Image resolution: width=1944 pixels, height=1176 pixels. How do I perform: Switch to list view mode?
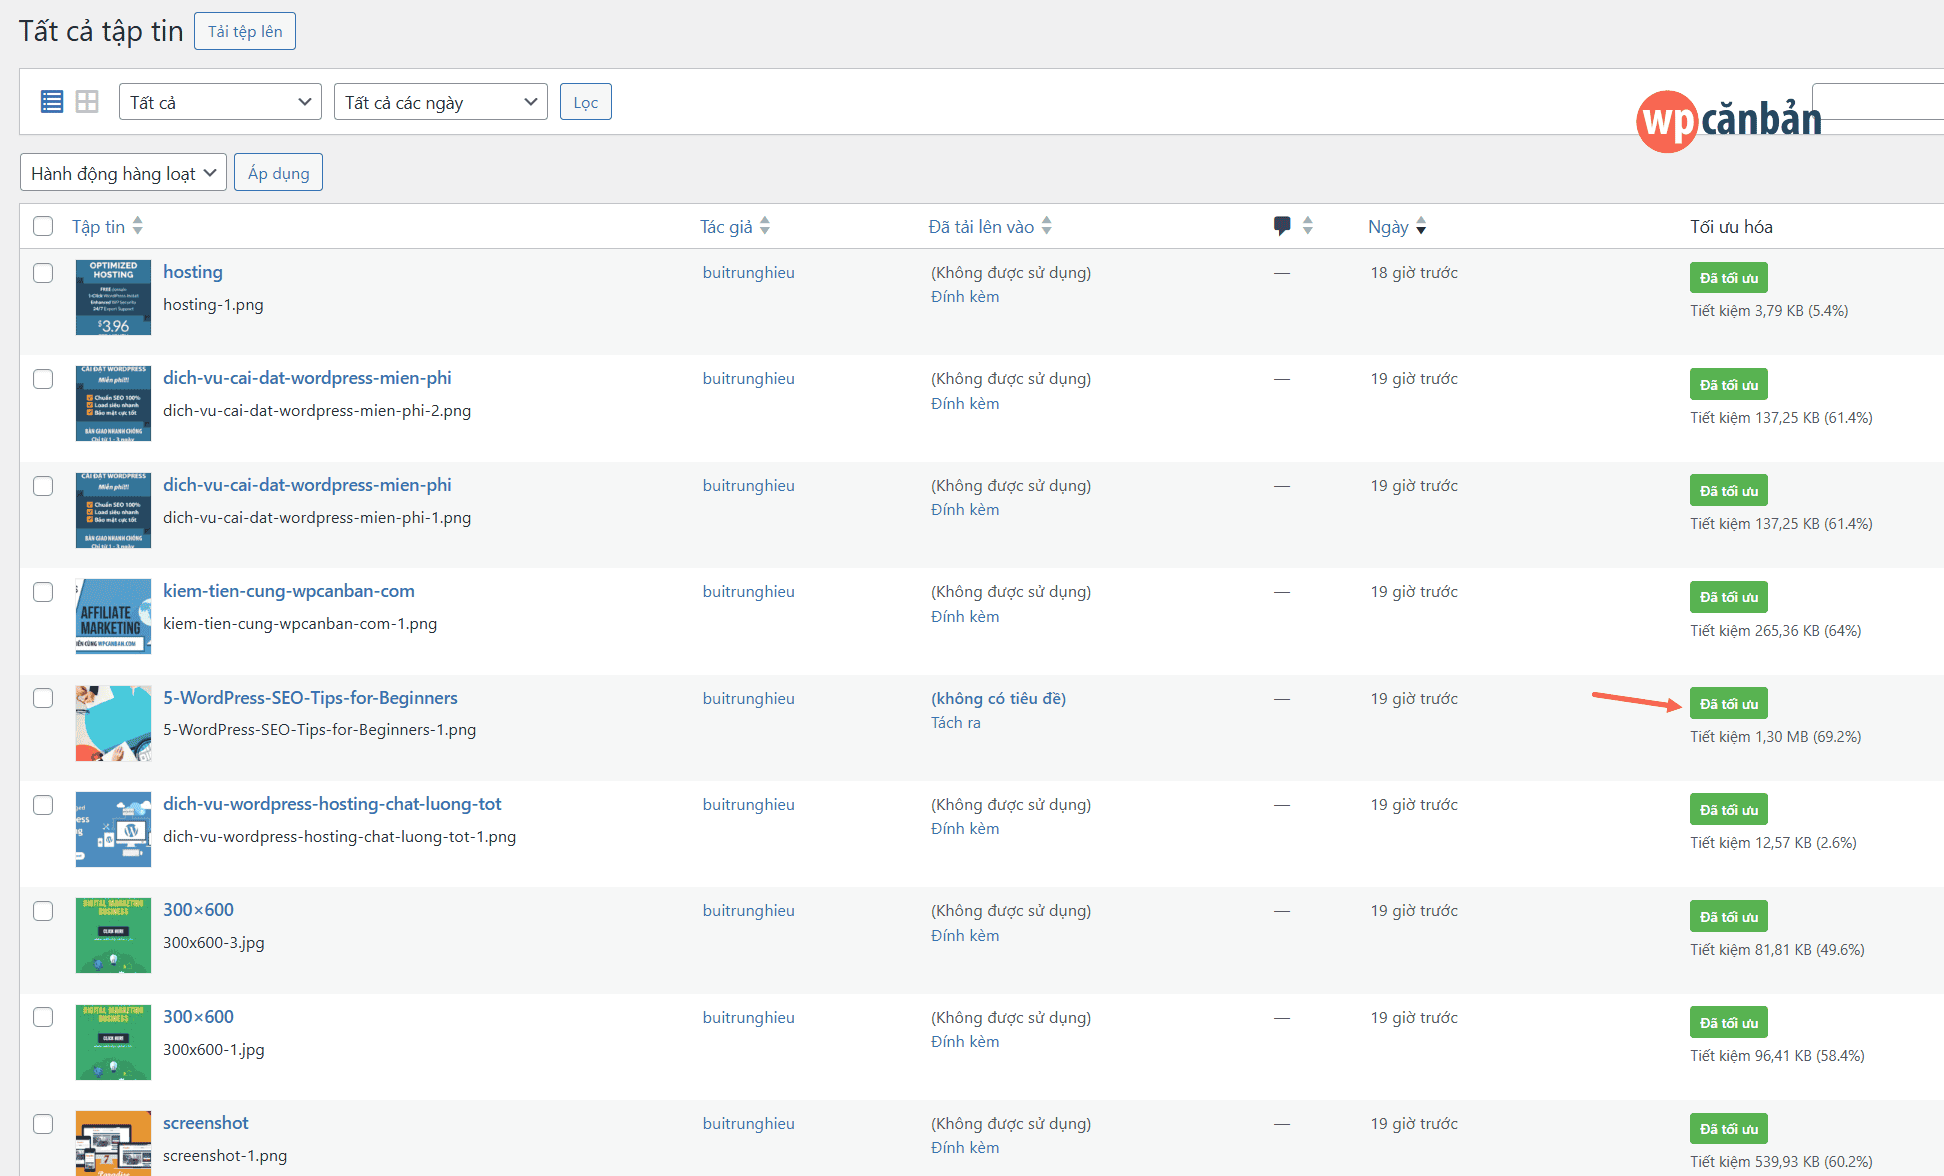[52, 102]
